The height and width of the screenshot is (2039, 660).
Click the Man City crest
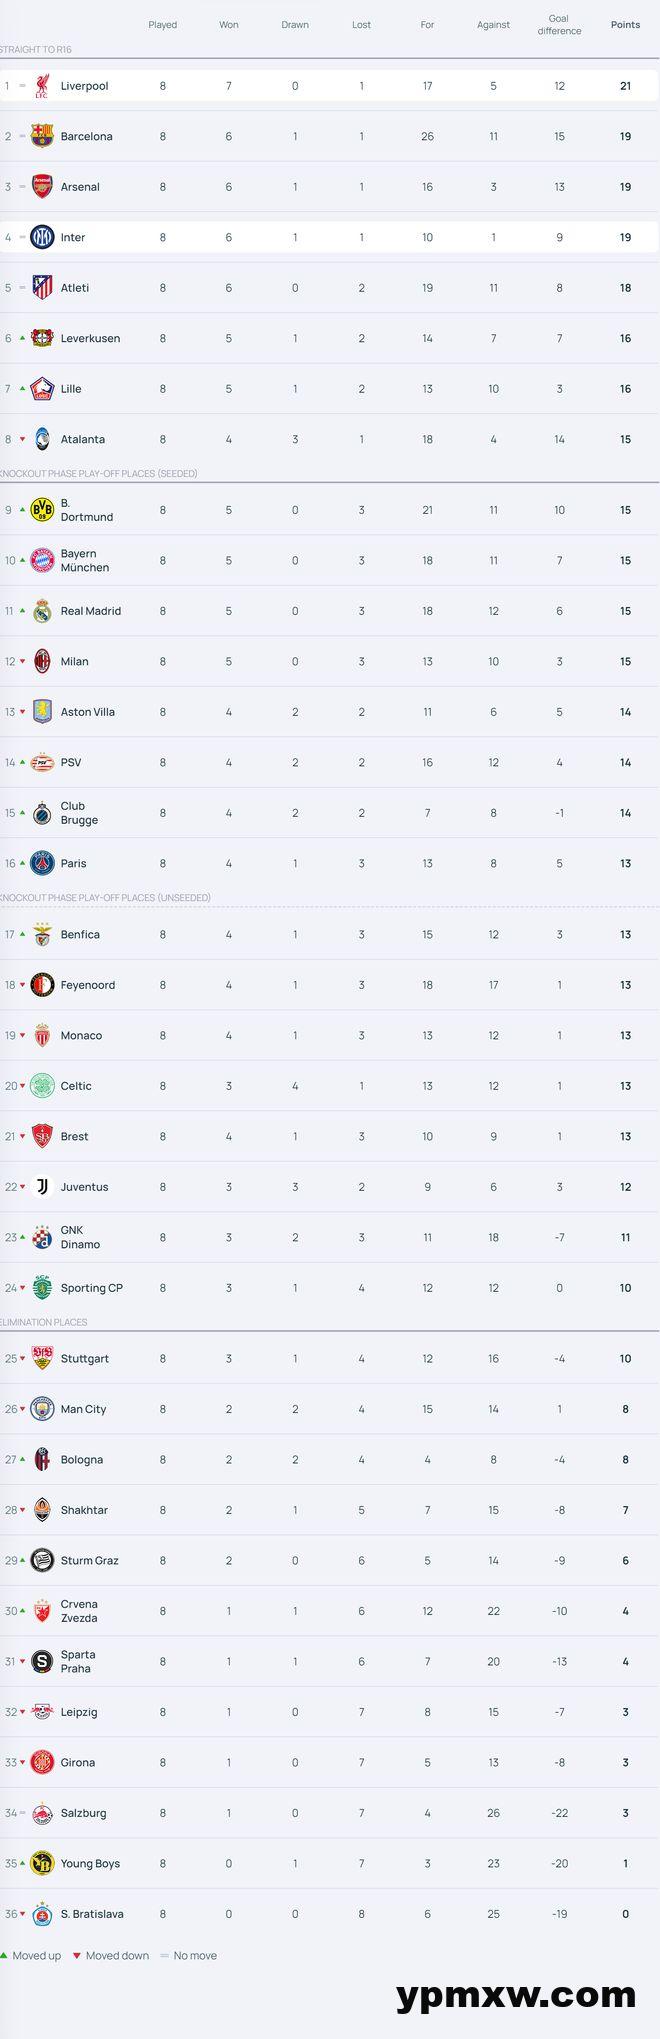[x=42, y=1409]
